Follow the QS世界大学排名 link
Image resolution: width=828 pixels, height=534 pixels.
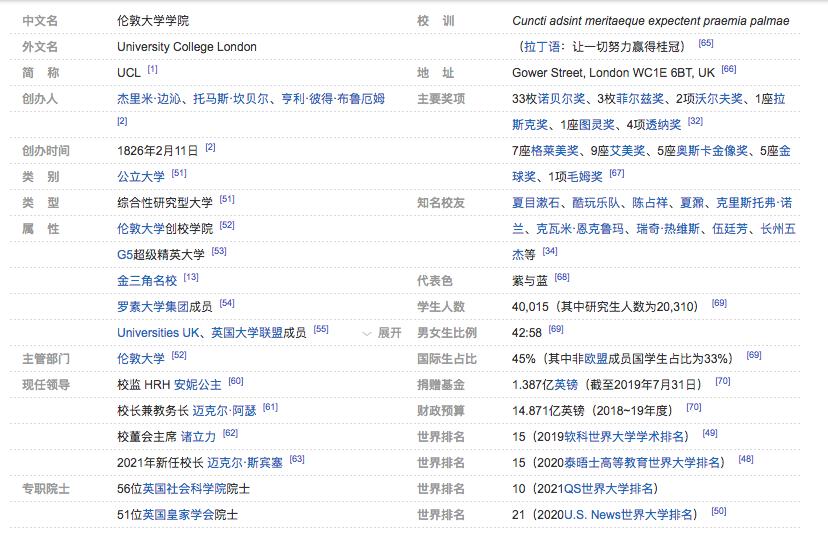[608, 489]
